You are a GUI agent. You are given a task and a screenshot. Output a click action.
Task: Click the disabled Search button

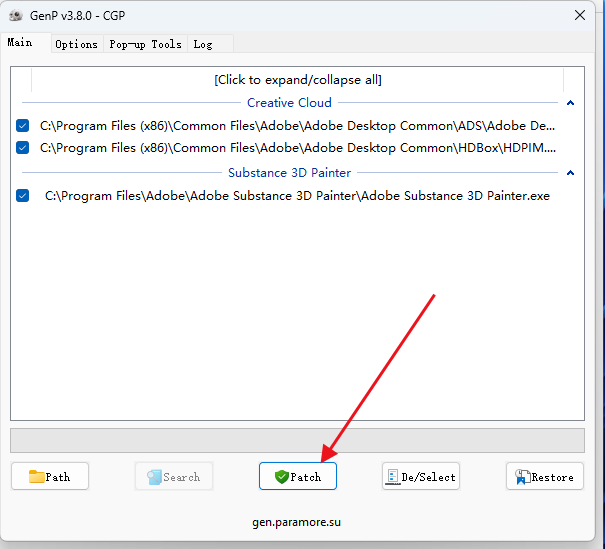[x=174, y=476]
